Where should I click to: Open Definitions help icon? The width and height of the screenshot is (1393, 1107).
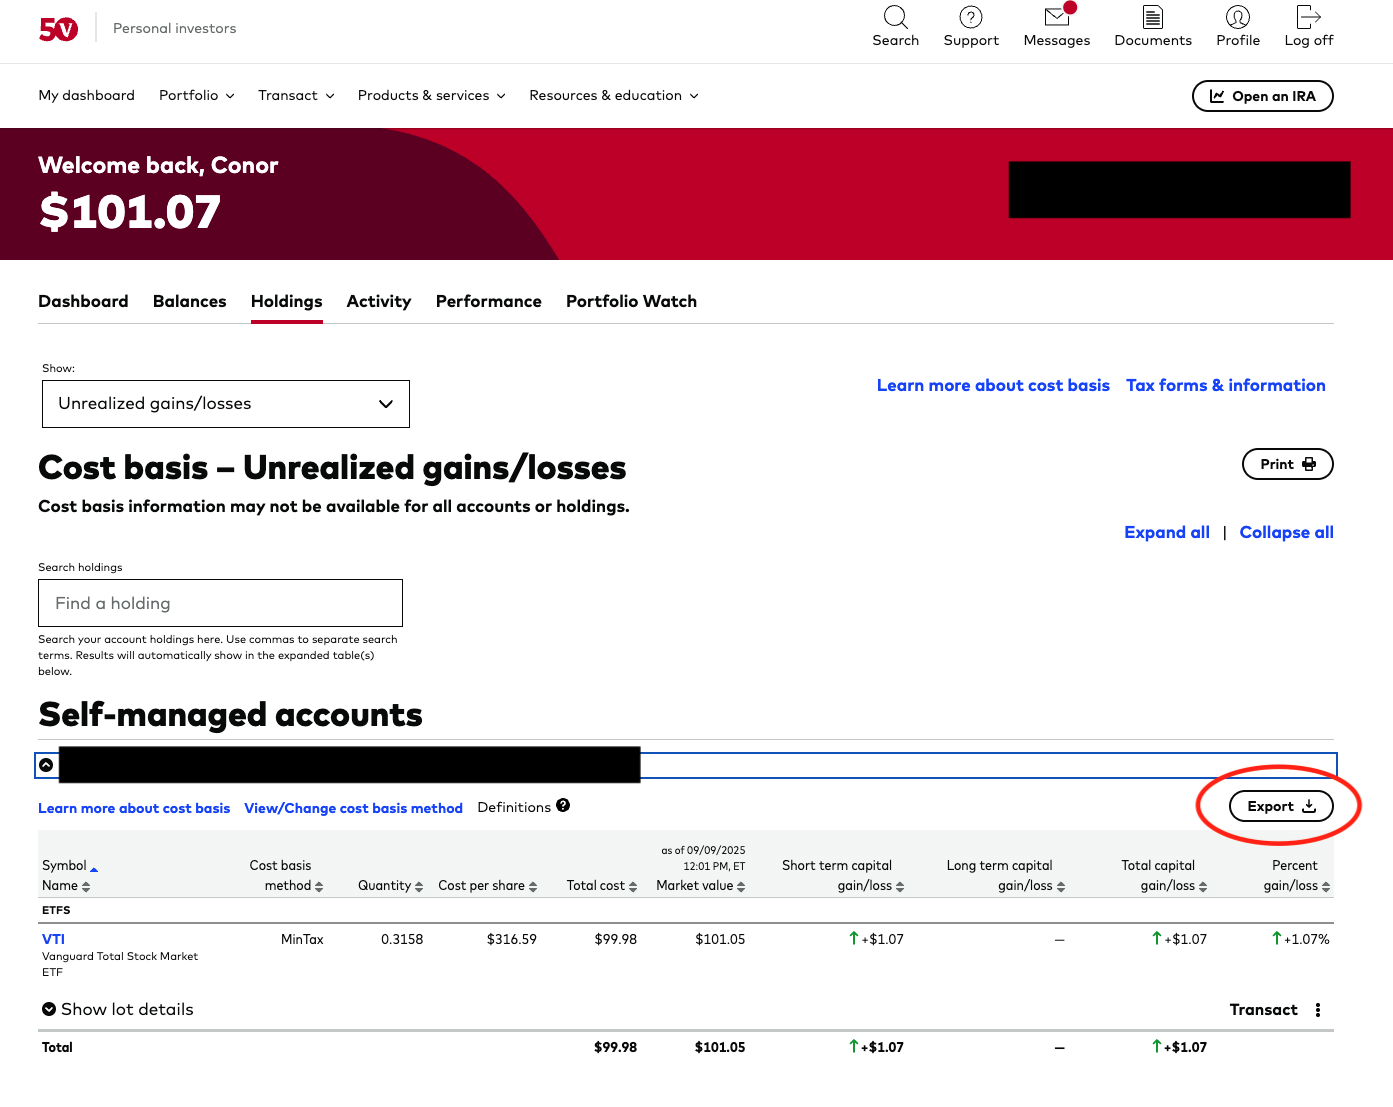tap(563, 806)
